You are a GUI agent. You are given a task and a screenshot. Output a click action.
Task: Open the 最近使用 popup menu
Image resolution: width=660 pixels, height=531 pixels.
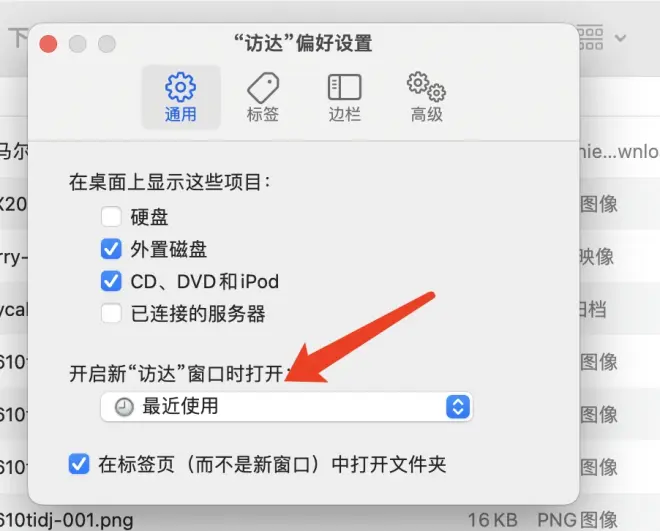tap(287, 407)
